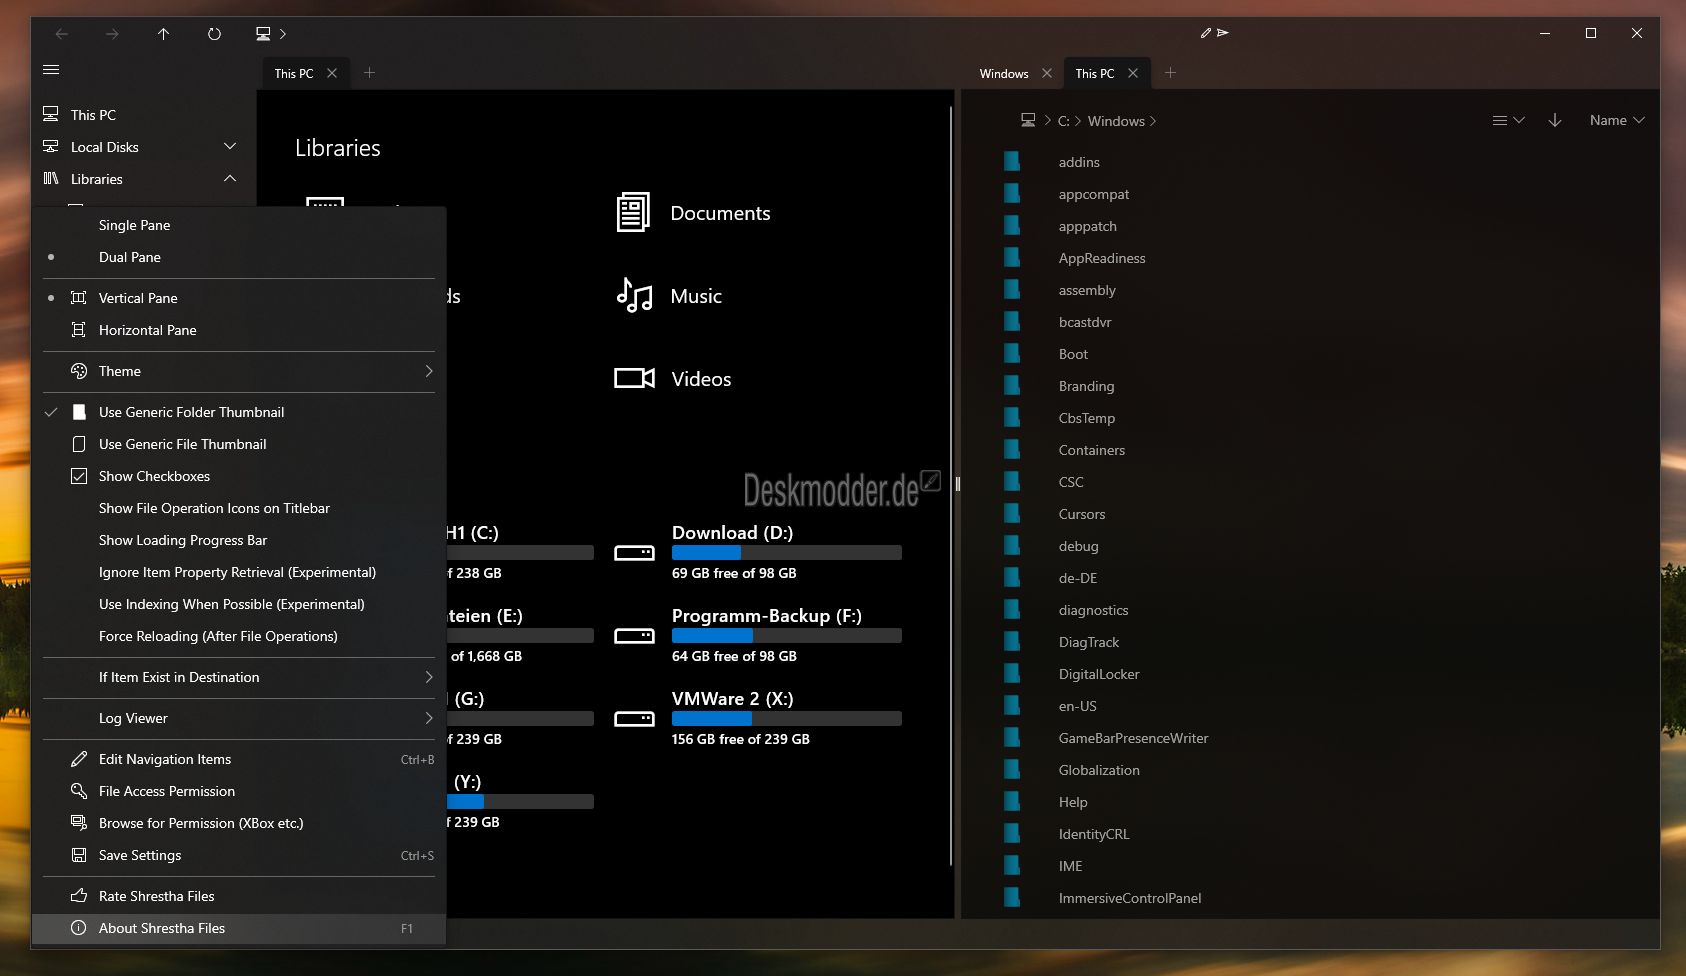This screenshot has width=1686, height=976.
Task: Switch to the Windows tab
Action: 1004,74
